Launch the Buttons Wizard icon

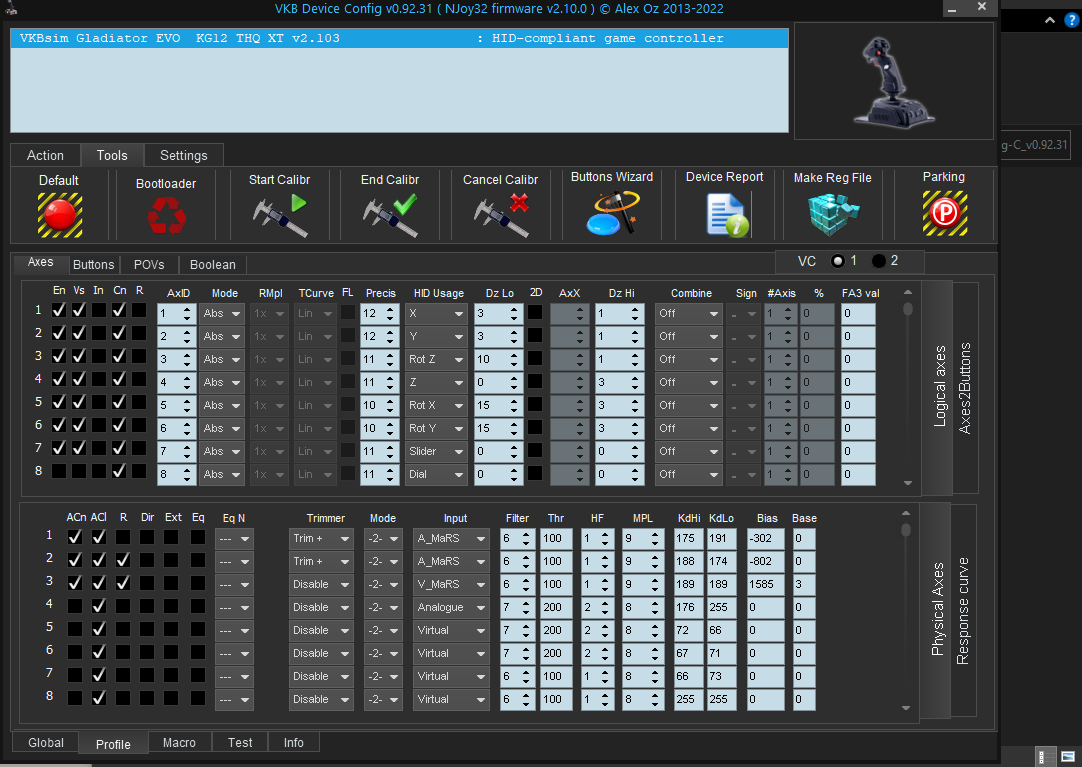(x=612, y=212)
